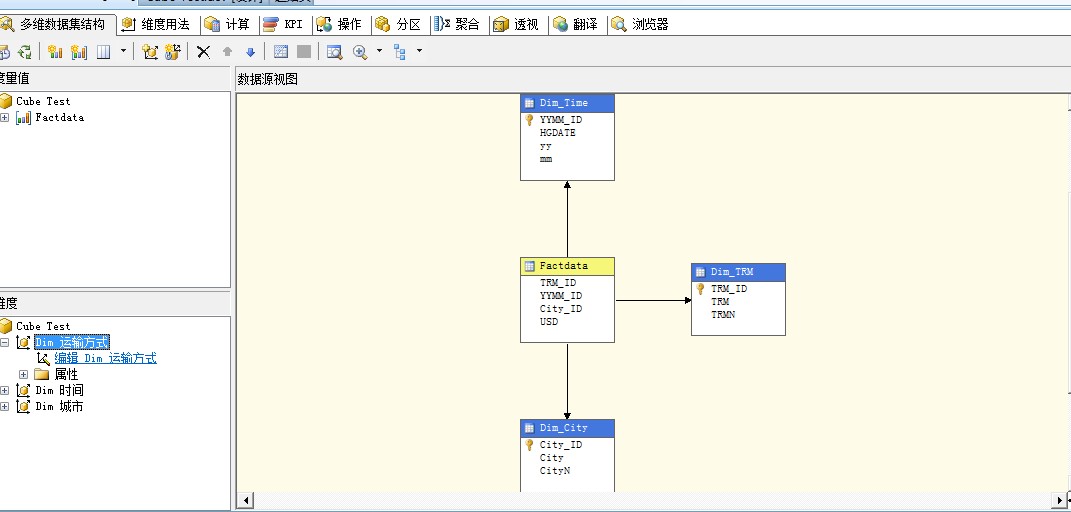Select the Dim_City table header
Viewport: 1071px width, 512px height.
tap(568, 428)
